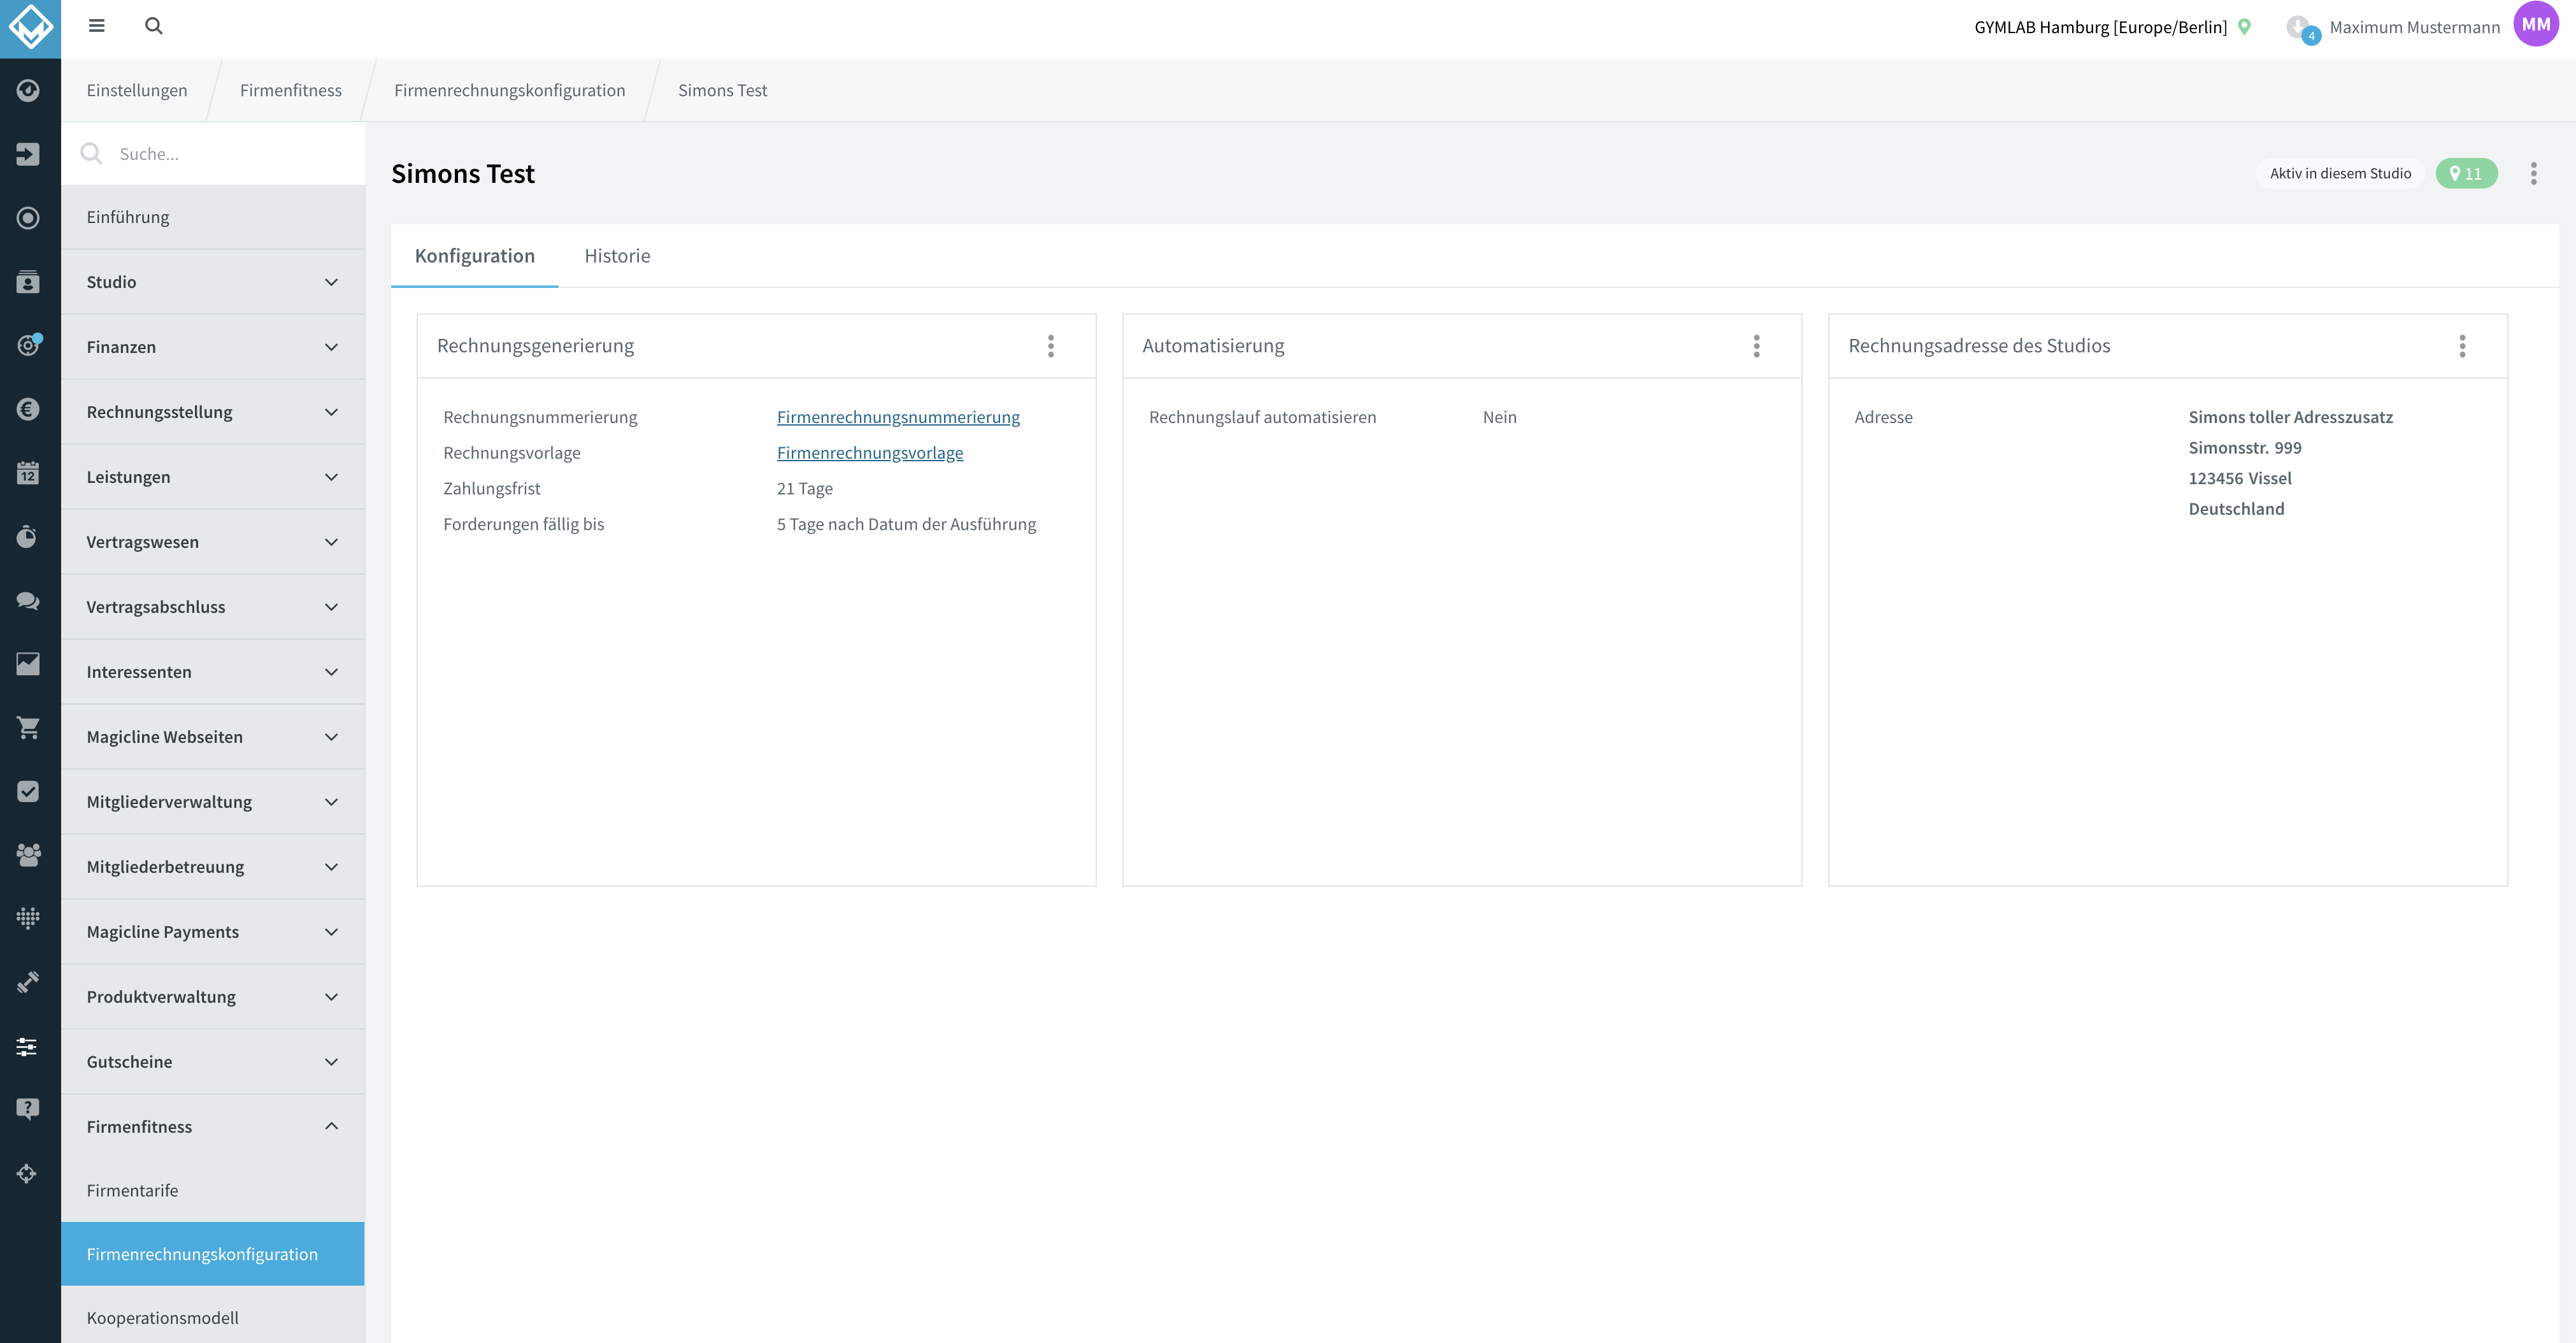Select Kooperationsmodell submenu item
The height and width of the screenshot is (1343, 2576).
tap(213, 1318)
